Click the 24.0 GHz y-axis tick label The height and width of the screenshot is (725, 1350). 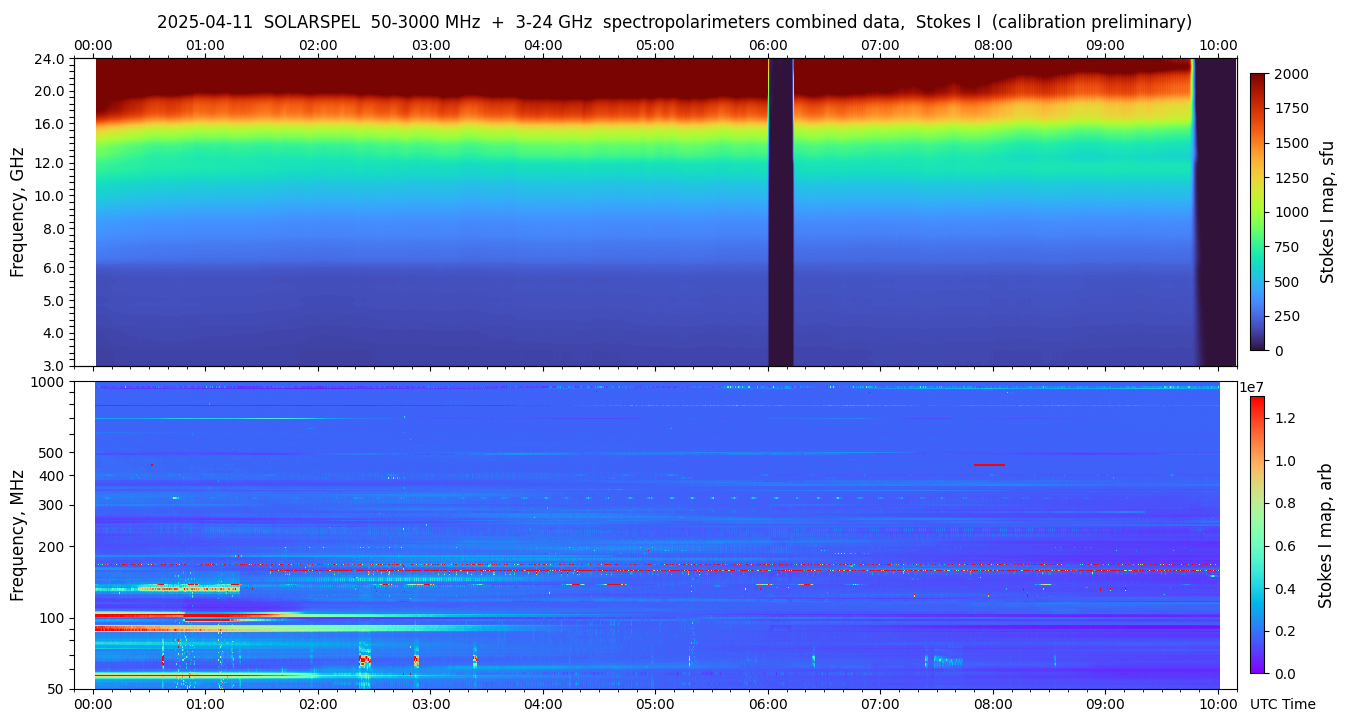[x=51, y=59]
